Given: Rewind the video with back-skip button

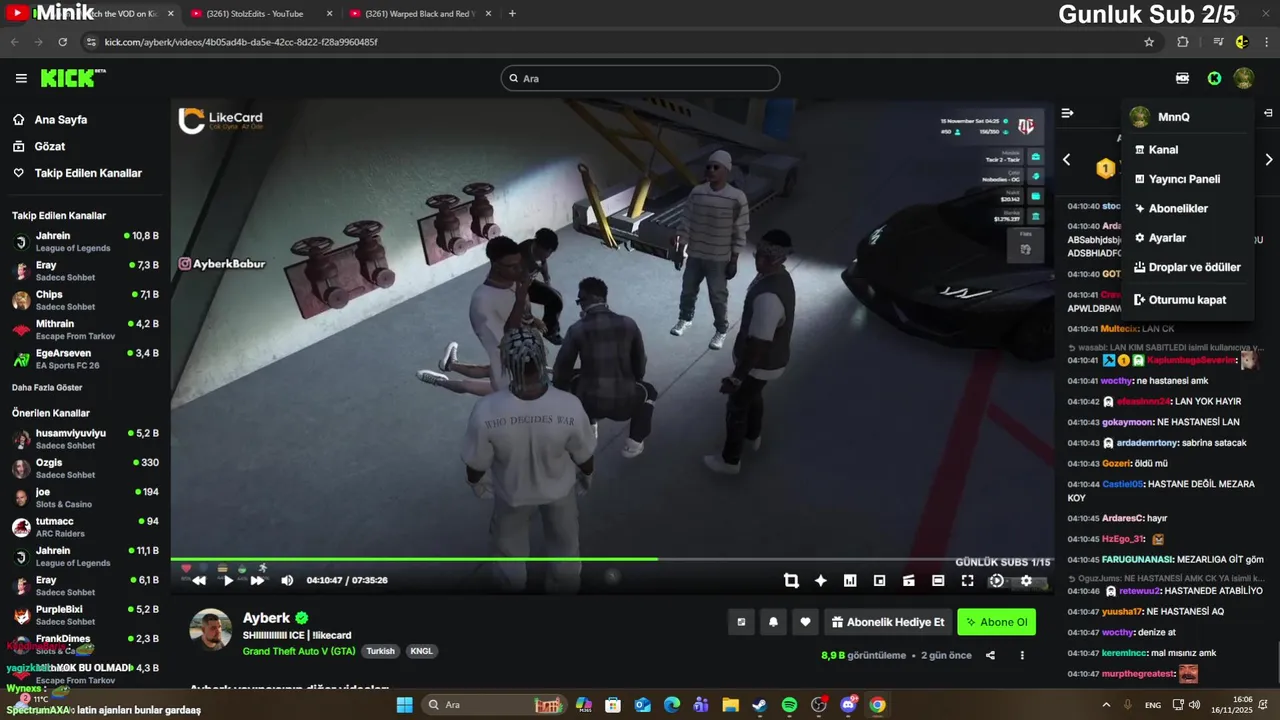Looking at the screenshot, I should click(199, 580).
